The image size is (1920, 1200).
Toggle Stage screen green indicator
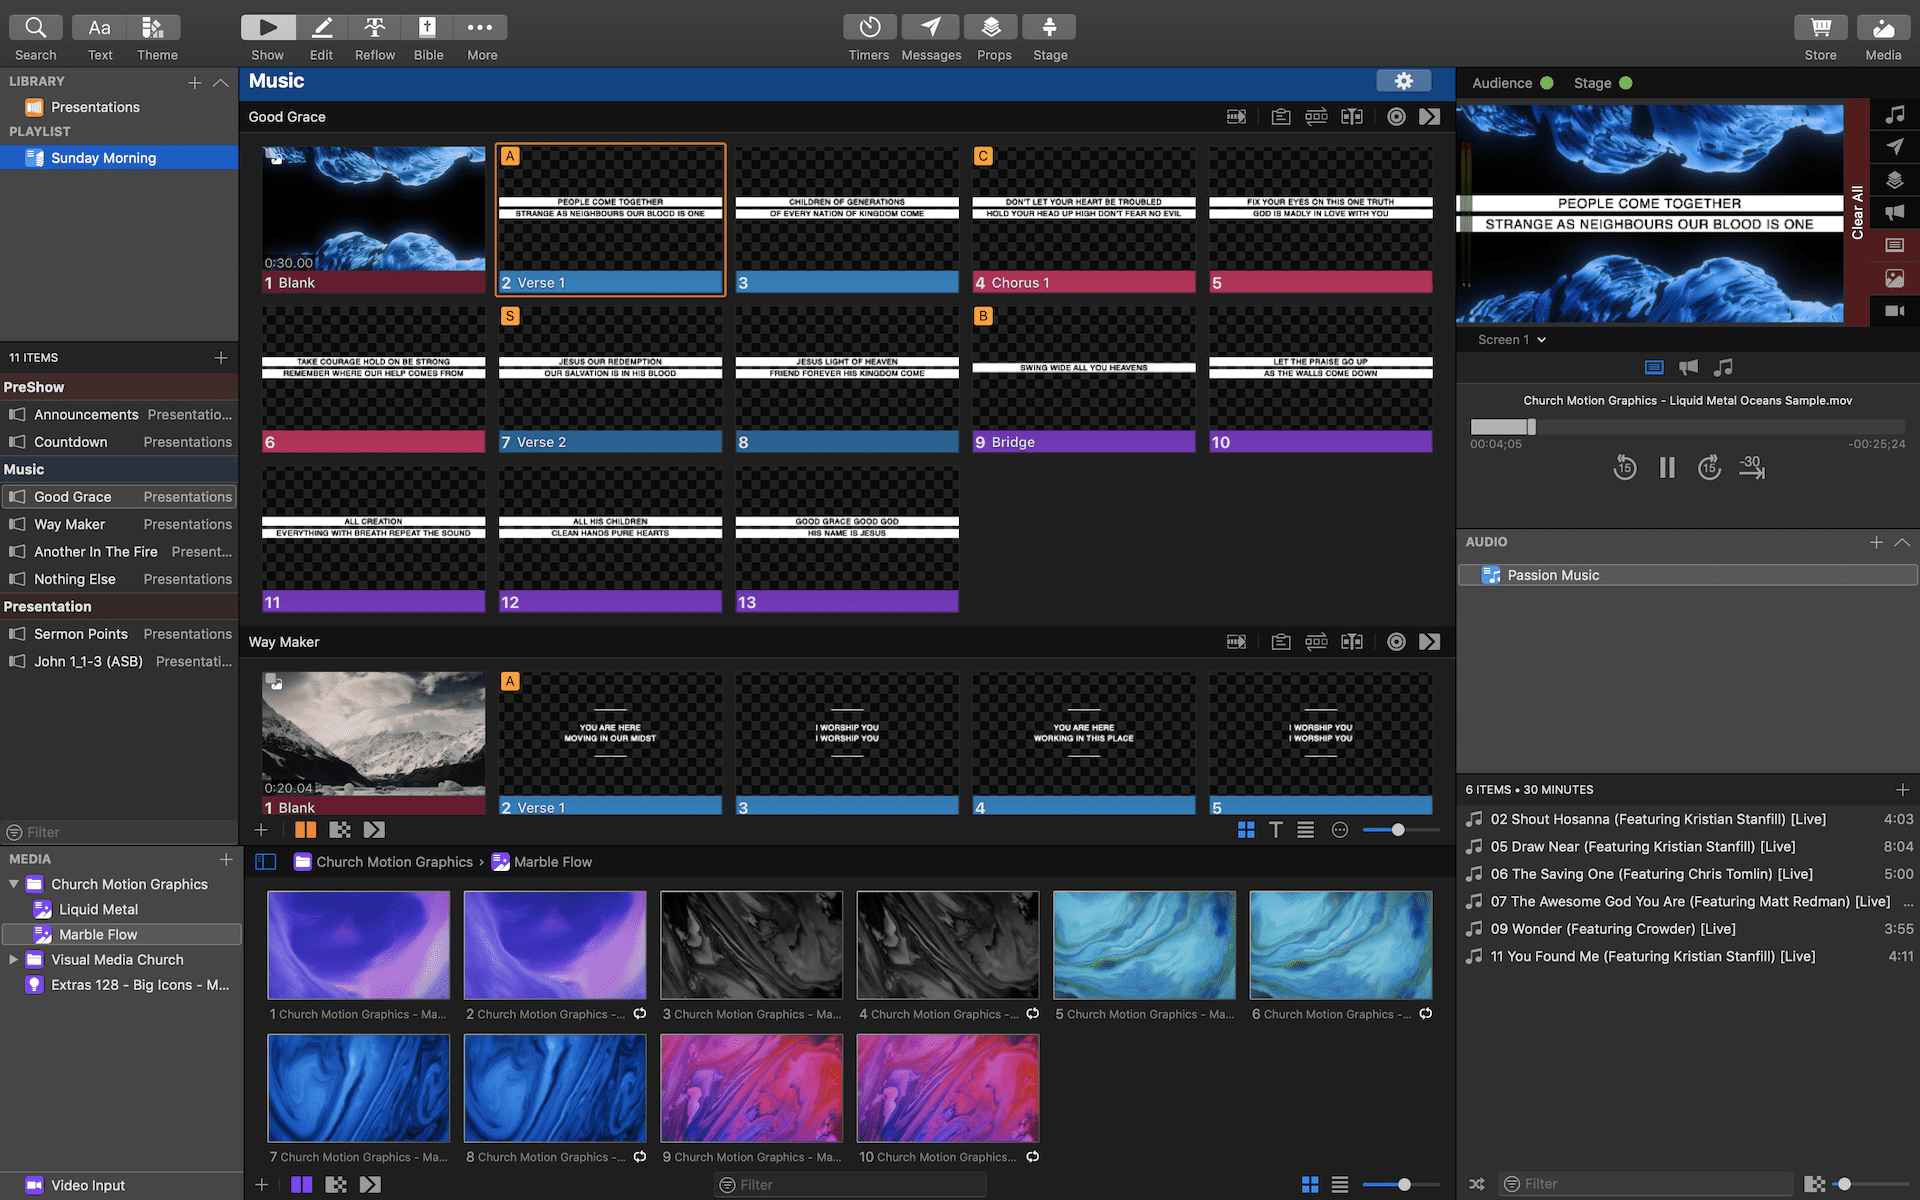point(1627,83)
